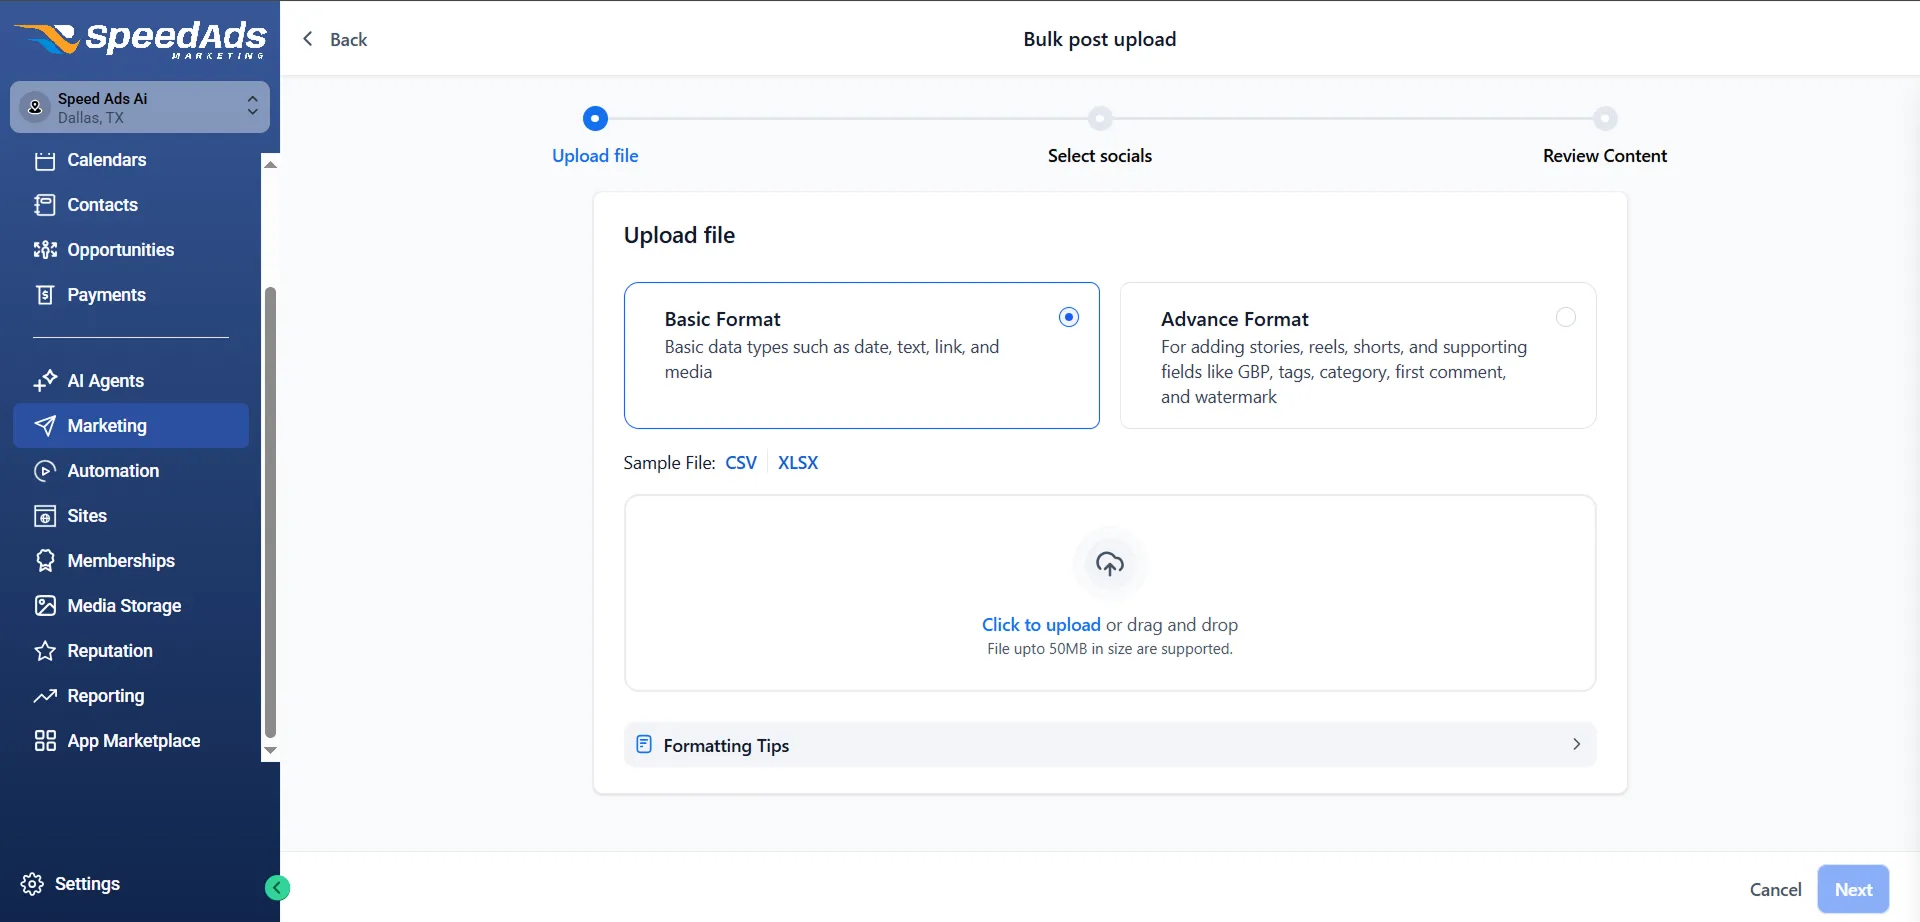Open the Sites sidebar icon
The image size is (1920, 922).
point(45,516)
